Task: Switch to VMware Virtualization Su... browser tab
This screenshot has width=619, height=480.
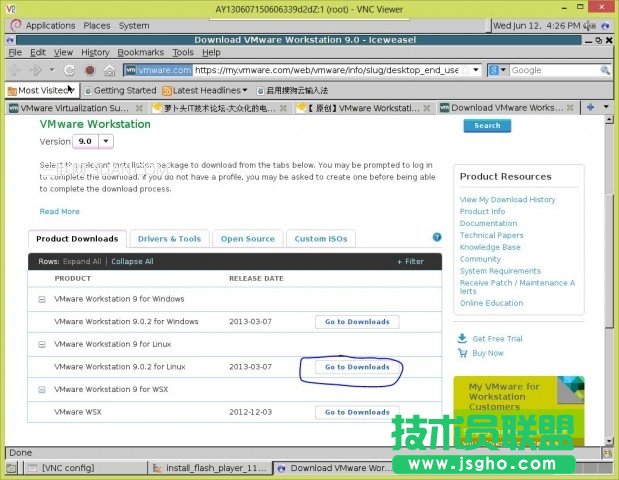Action: [74, 108]
